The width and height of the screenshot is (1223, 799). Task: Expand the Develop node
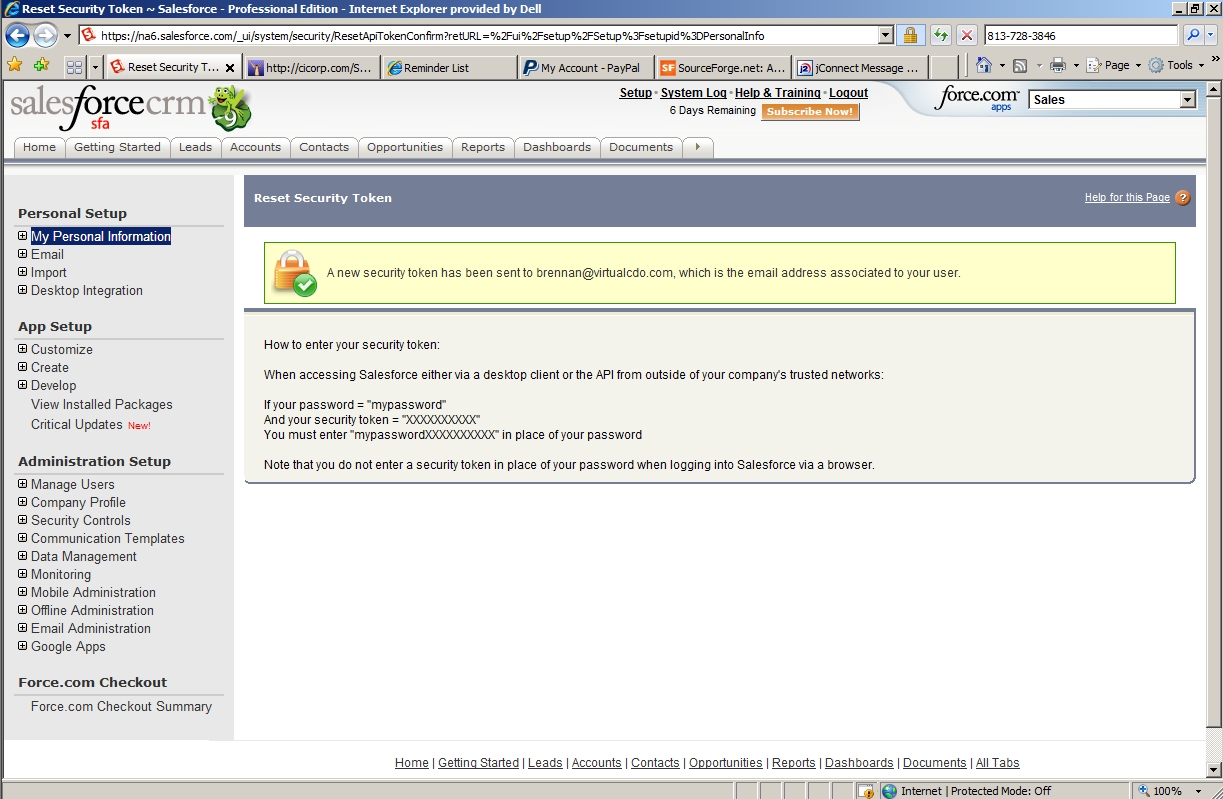point(23,385)
